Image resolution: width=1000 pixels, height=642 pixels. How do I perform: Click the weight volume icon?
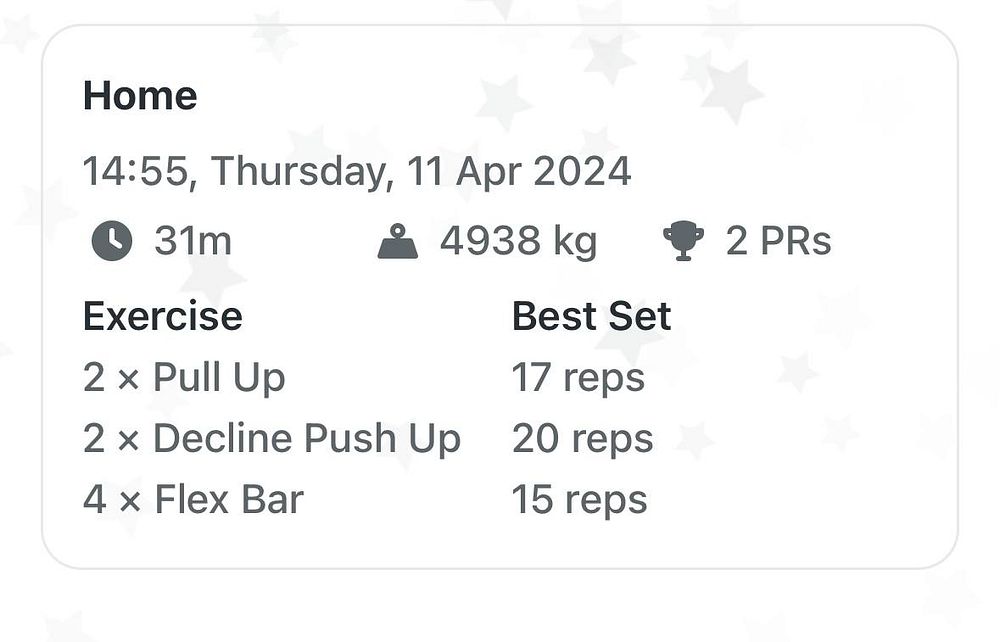click(x=398, y=241)
